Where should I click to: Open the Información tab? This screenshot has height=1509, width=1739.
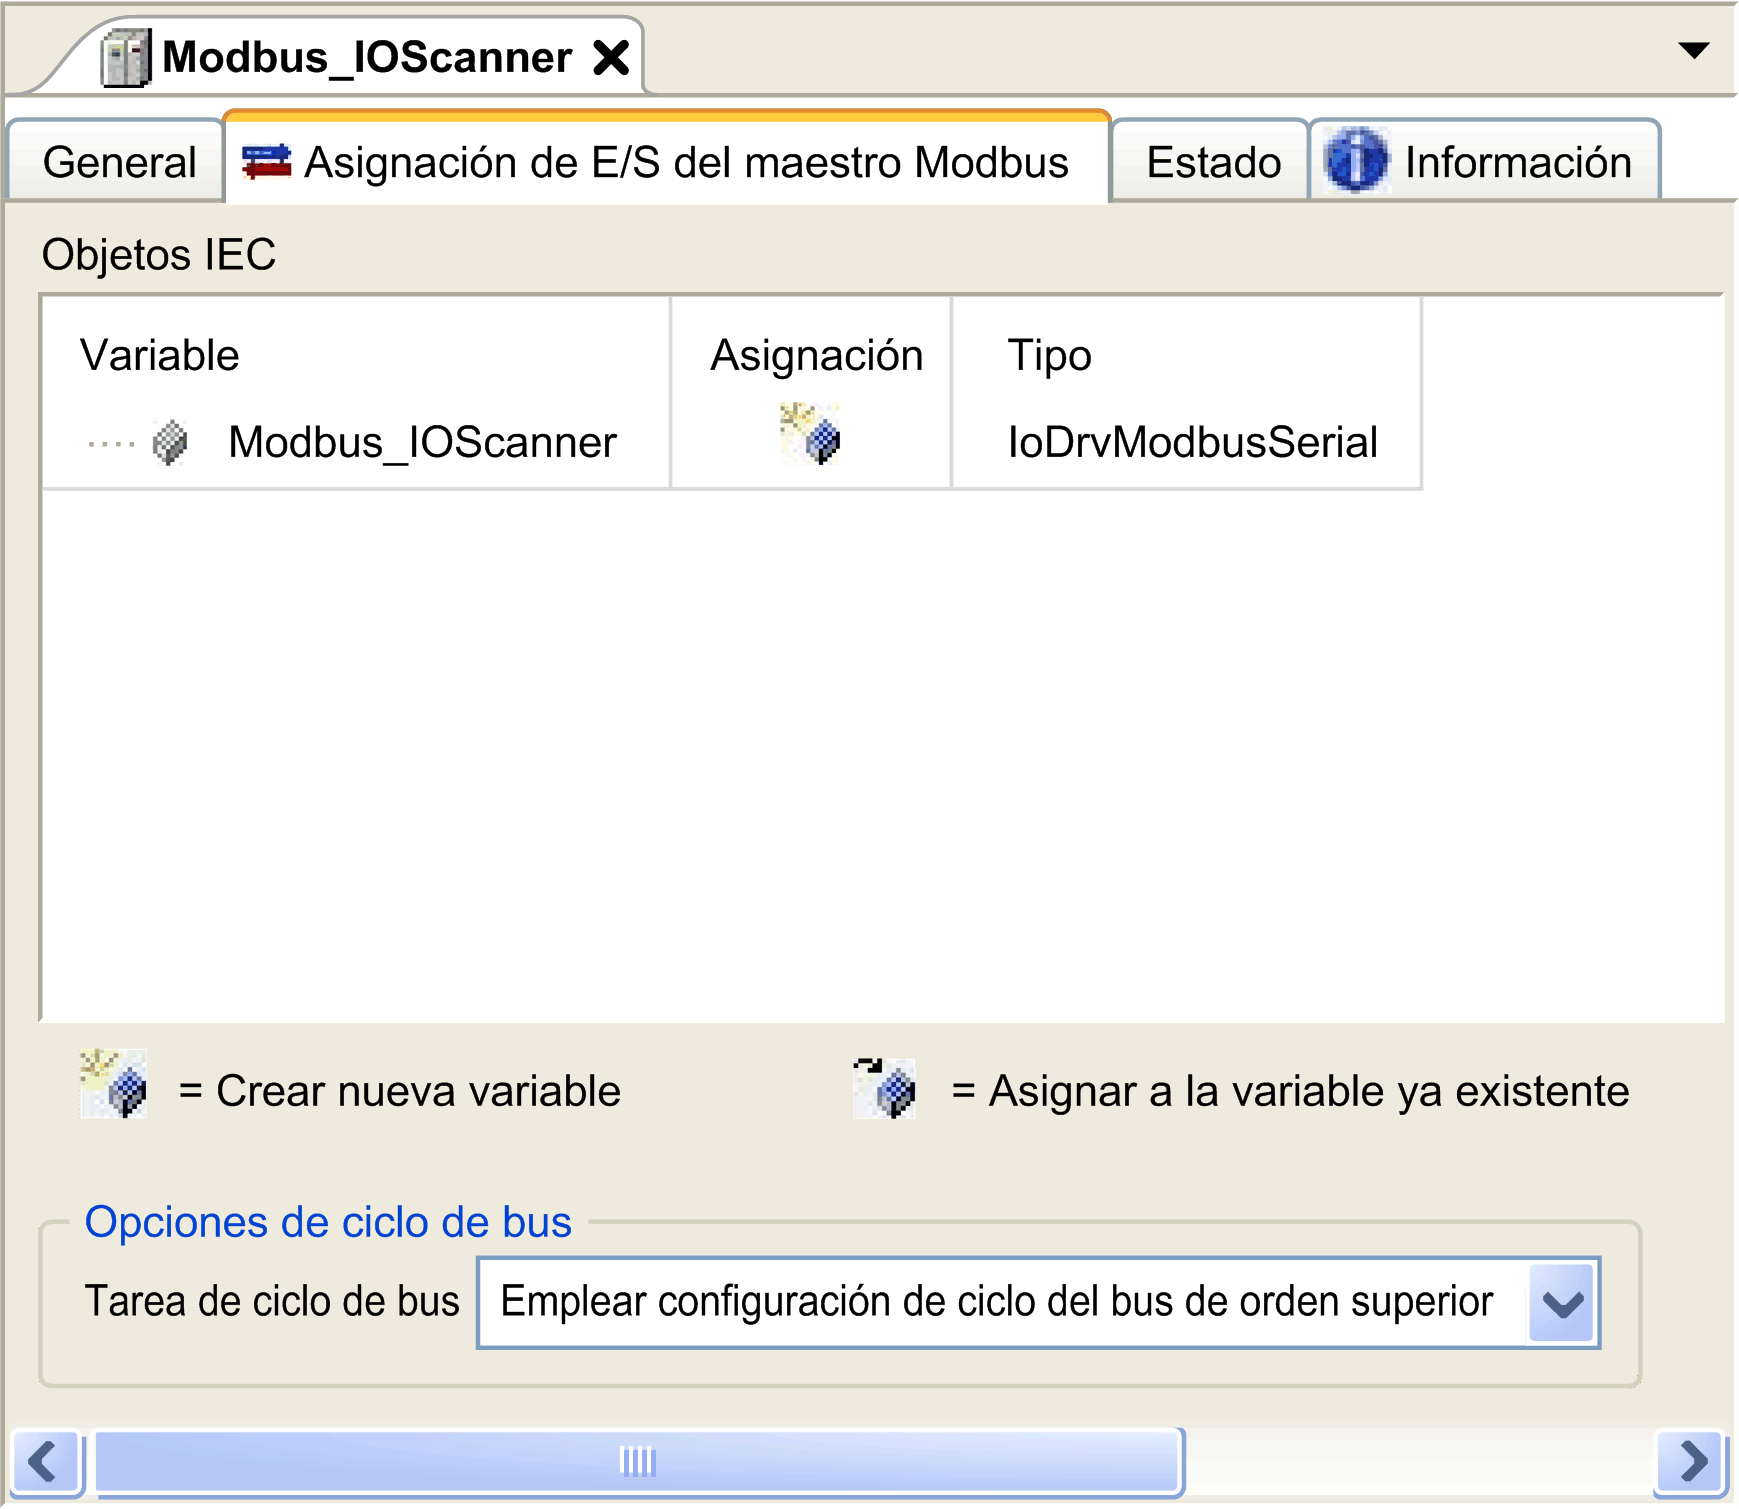1517,163
